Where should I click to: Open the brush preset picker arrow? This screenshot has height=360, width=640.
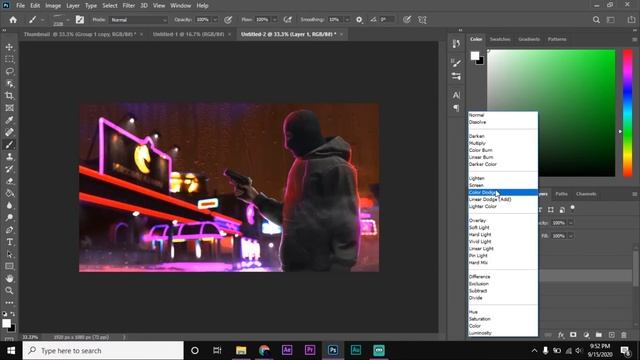(x=68, y=20)
